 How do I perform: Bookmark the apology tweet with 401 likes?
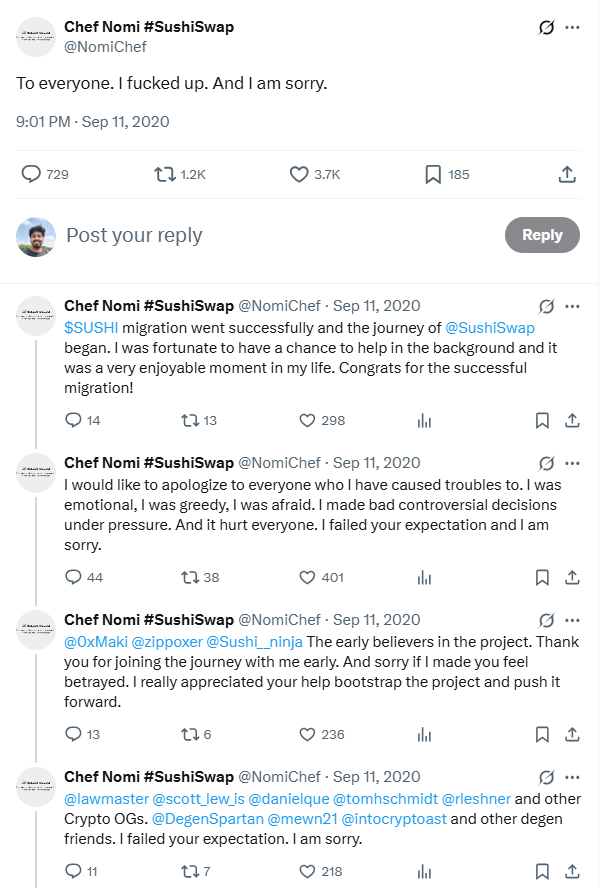click(x=542, y=578)
